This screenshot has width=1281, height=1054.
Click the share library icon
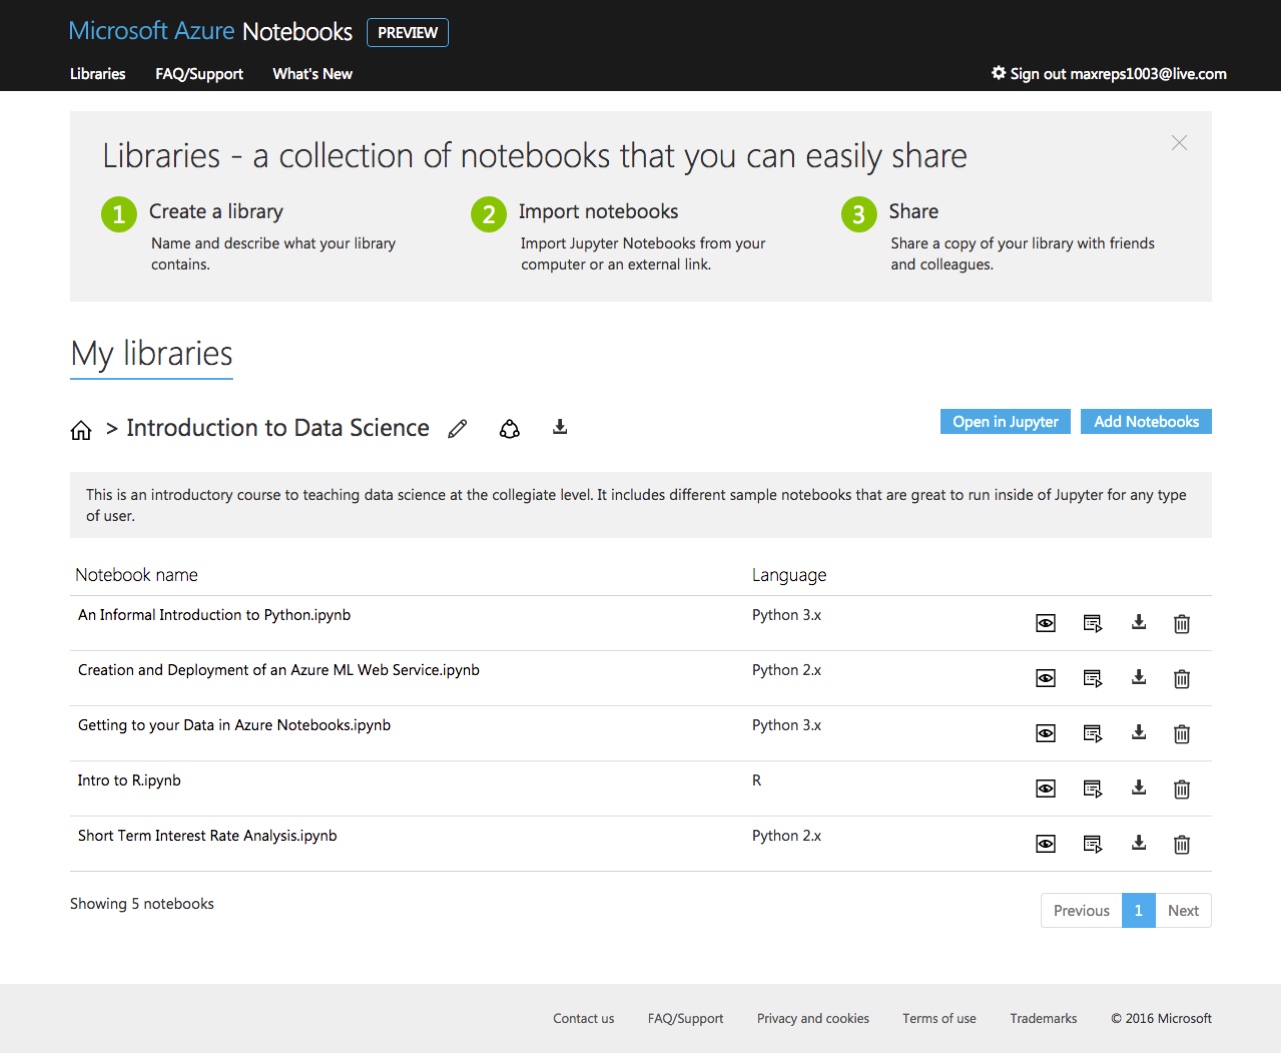click(510, 429)
